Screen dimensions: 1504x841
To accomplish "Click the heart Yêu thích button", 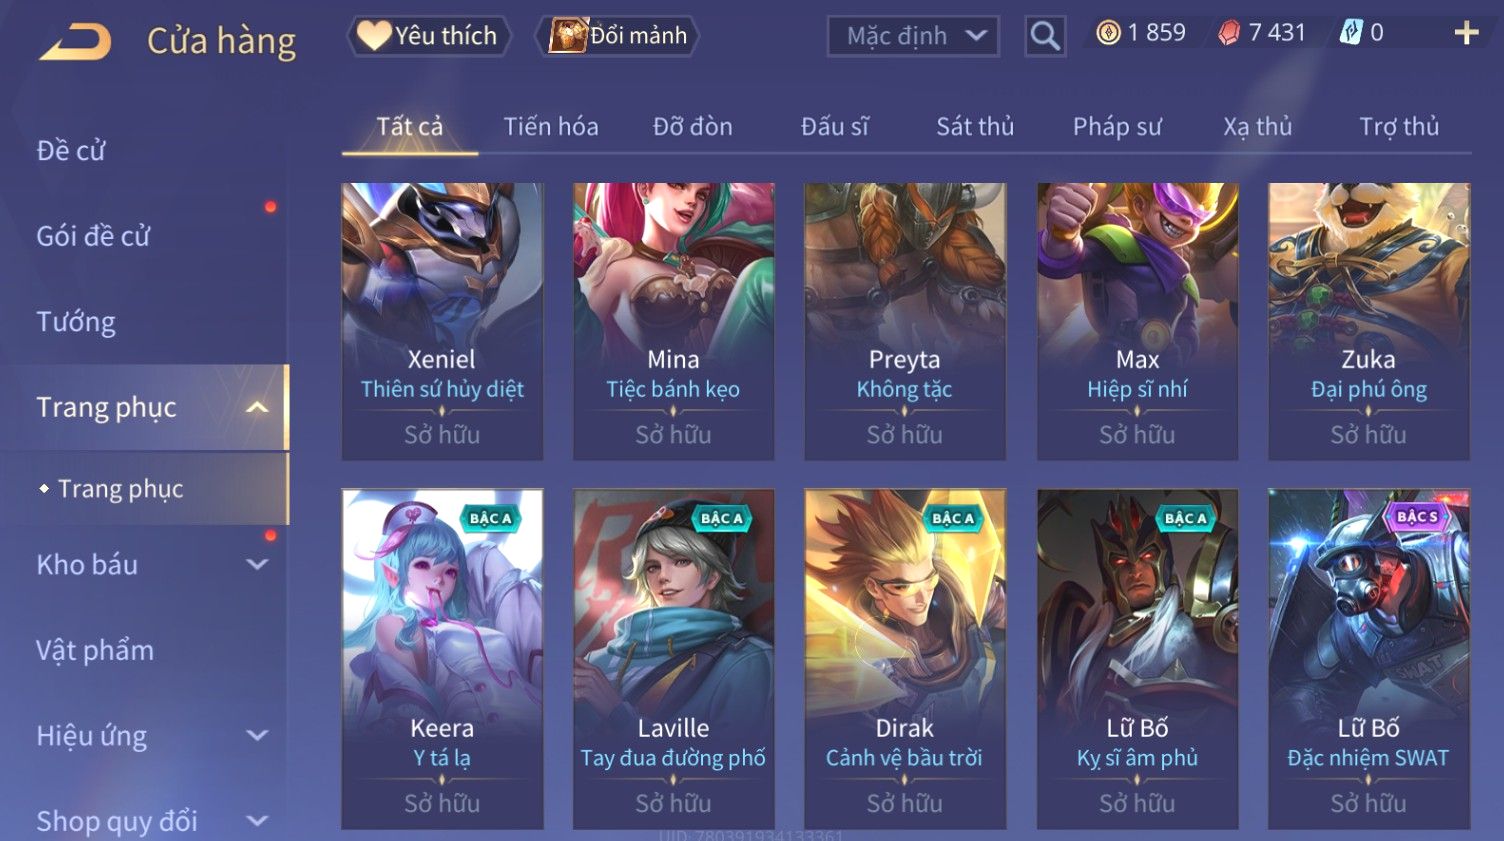I will pyautogui.click(x=429, y=36).
